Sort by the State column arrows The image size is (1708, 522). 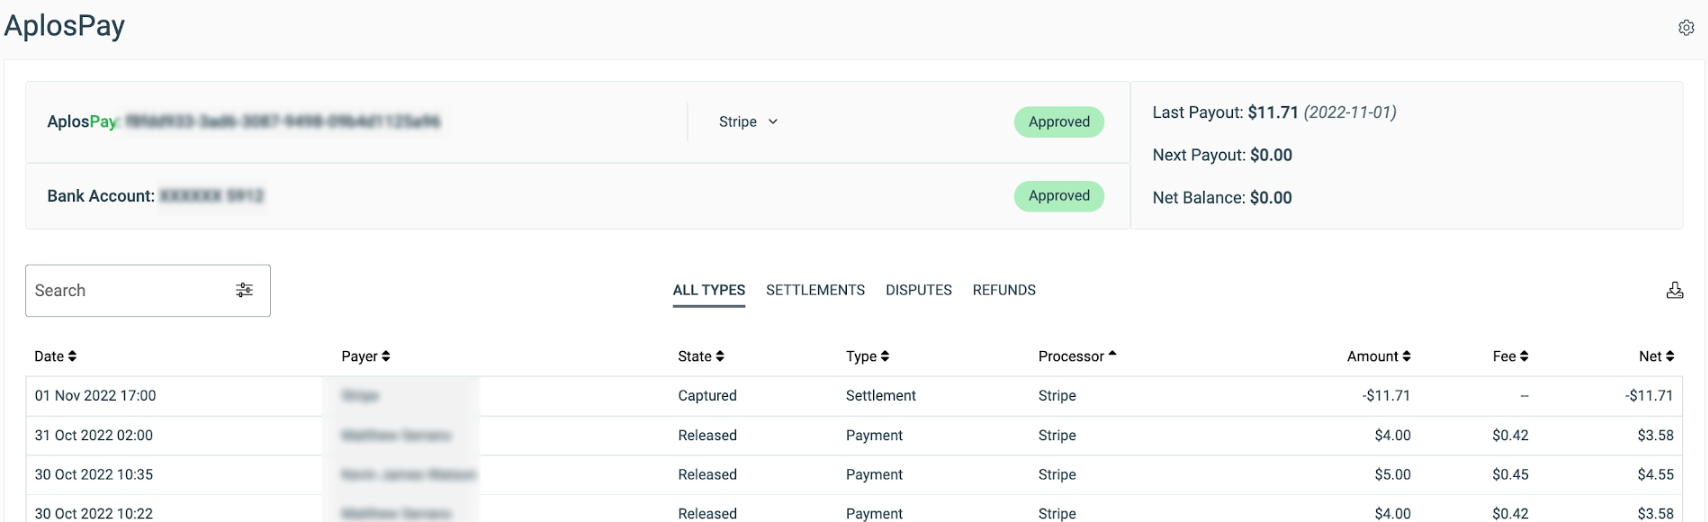(720, 356)
